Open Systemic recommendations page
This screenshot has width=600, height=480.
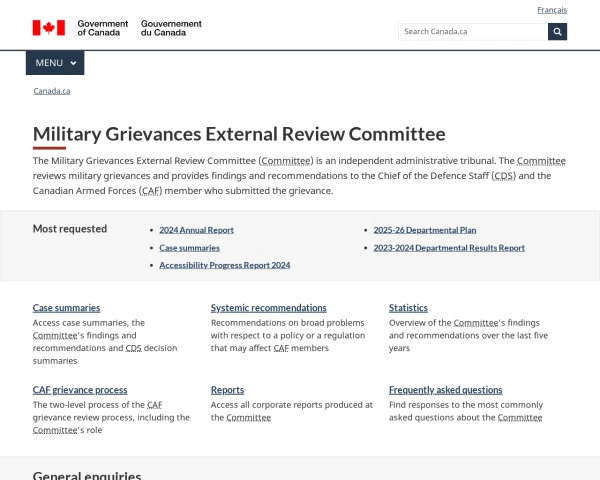click(x=268, y=308)
